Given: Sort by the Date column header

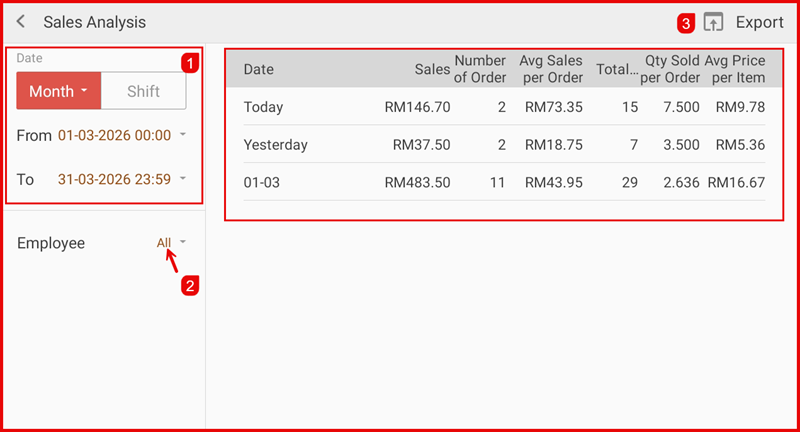Looking at the screenshot, I should (259, 69).
